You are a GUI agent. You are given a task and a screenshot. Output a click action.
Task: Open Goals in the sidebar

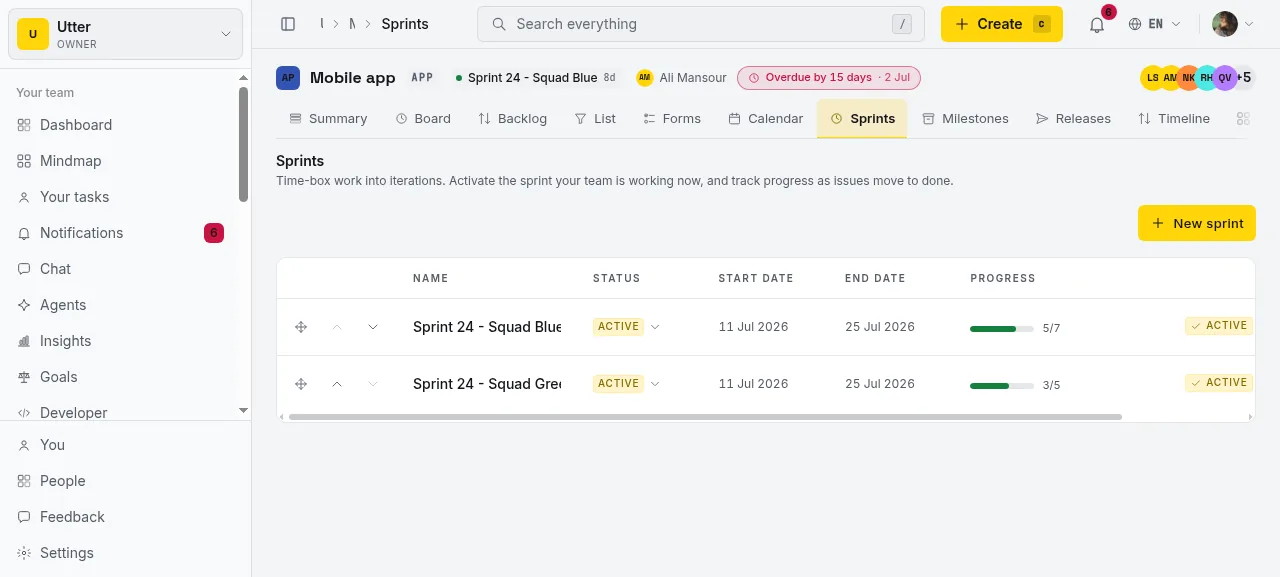tap(120, 377)
